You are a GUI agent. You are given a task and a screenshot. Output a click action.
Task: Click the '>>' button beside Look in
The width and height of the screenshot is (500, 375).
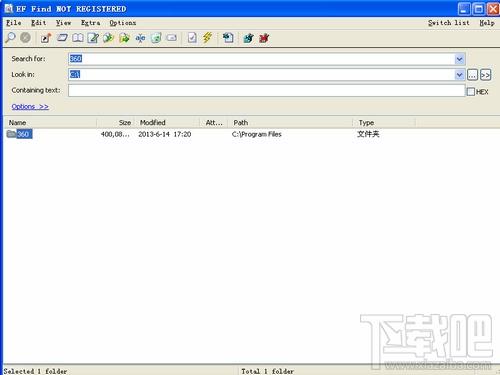pyautogui.click(x=485, y=75)
